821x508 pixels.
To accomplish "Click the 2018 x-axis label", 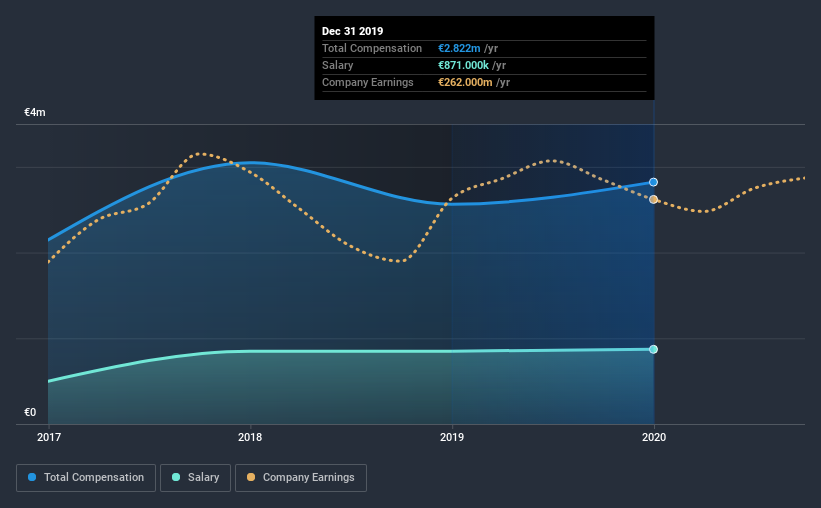I will pyautogui.click(x=250, y=437).
